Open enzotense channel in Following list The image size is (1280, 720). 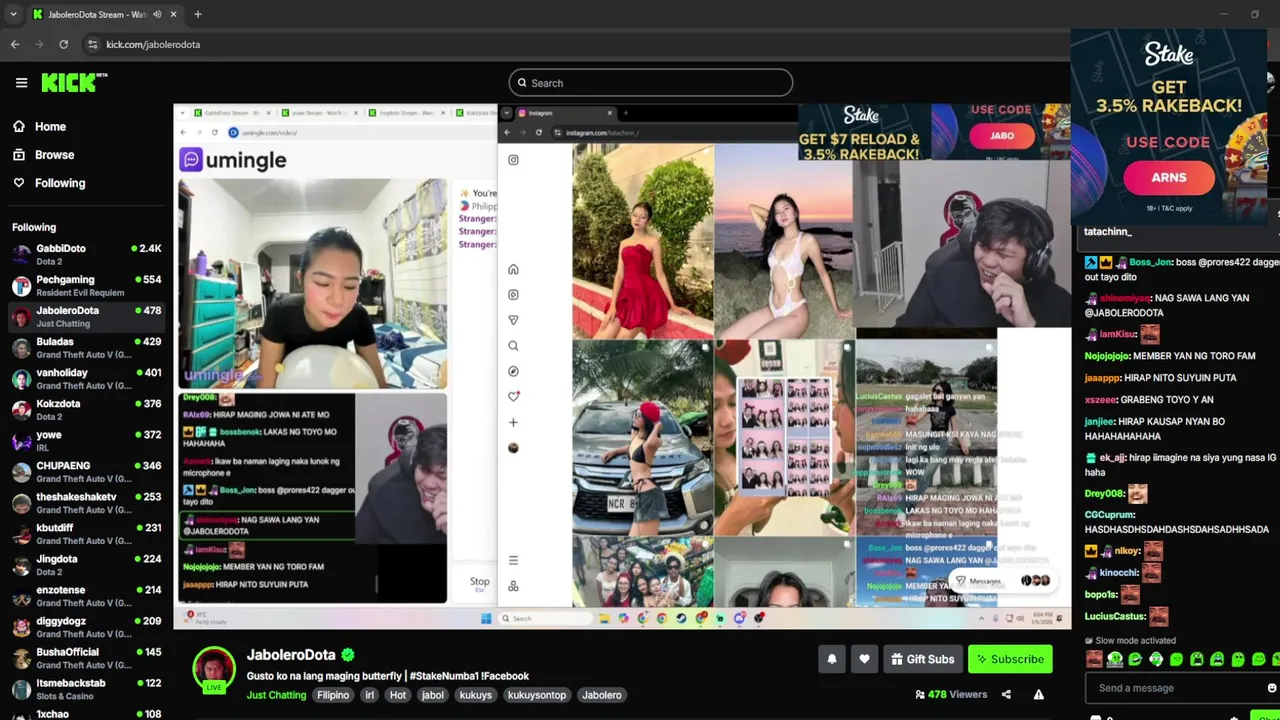click(86, 596)
